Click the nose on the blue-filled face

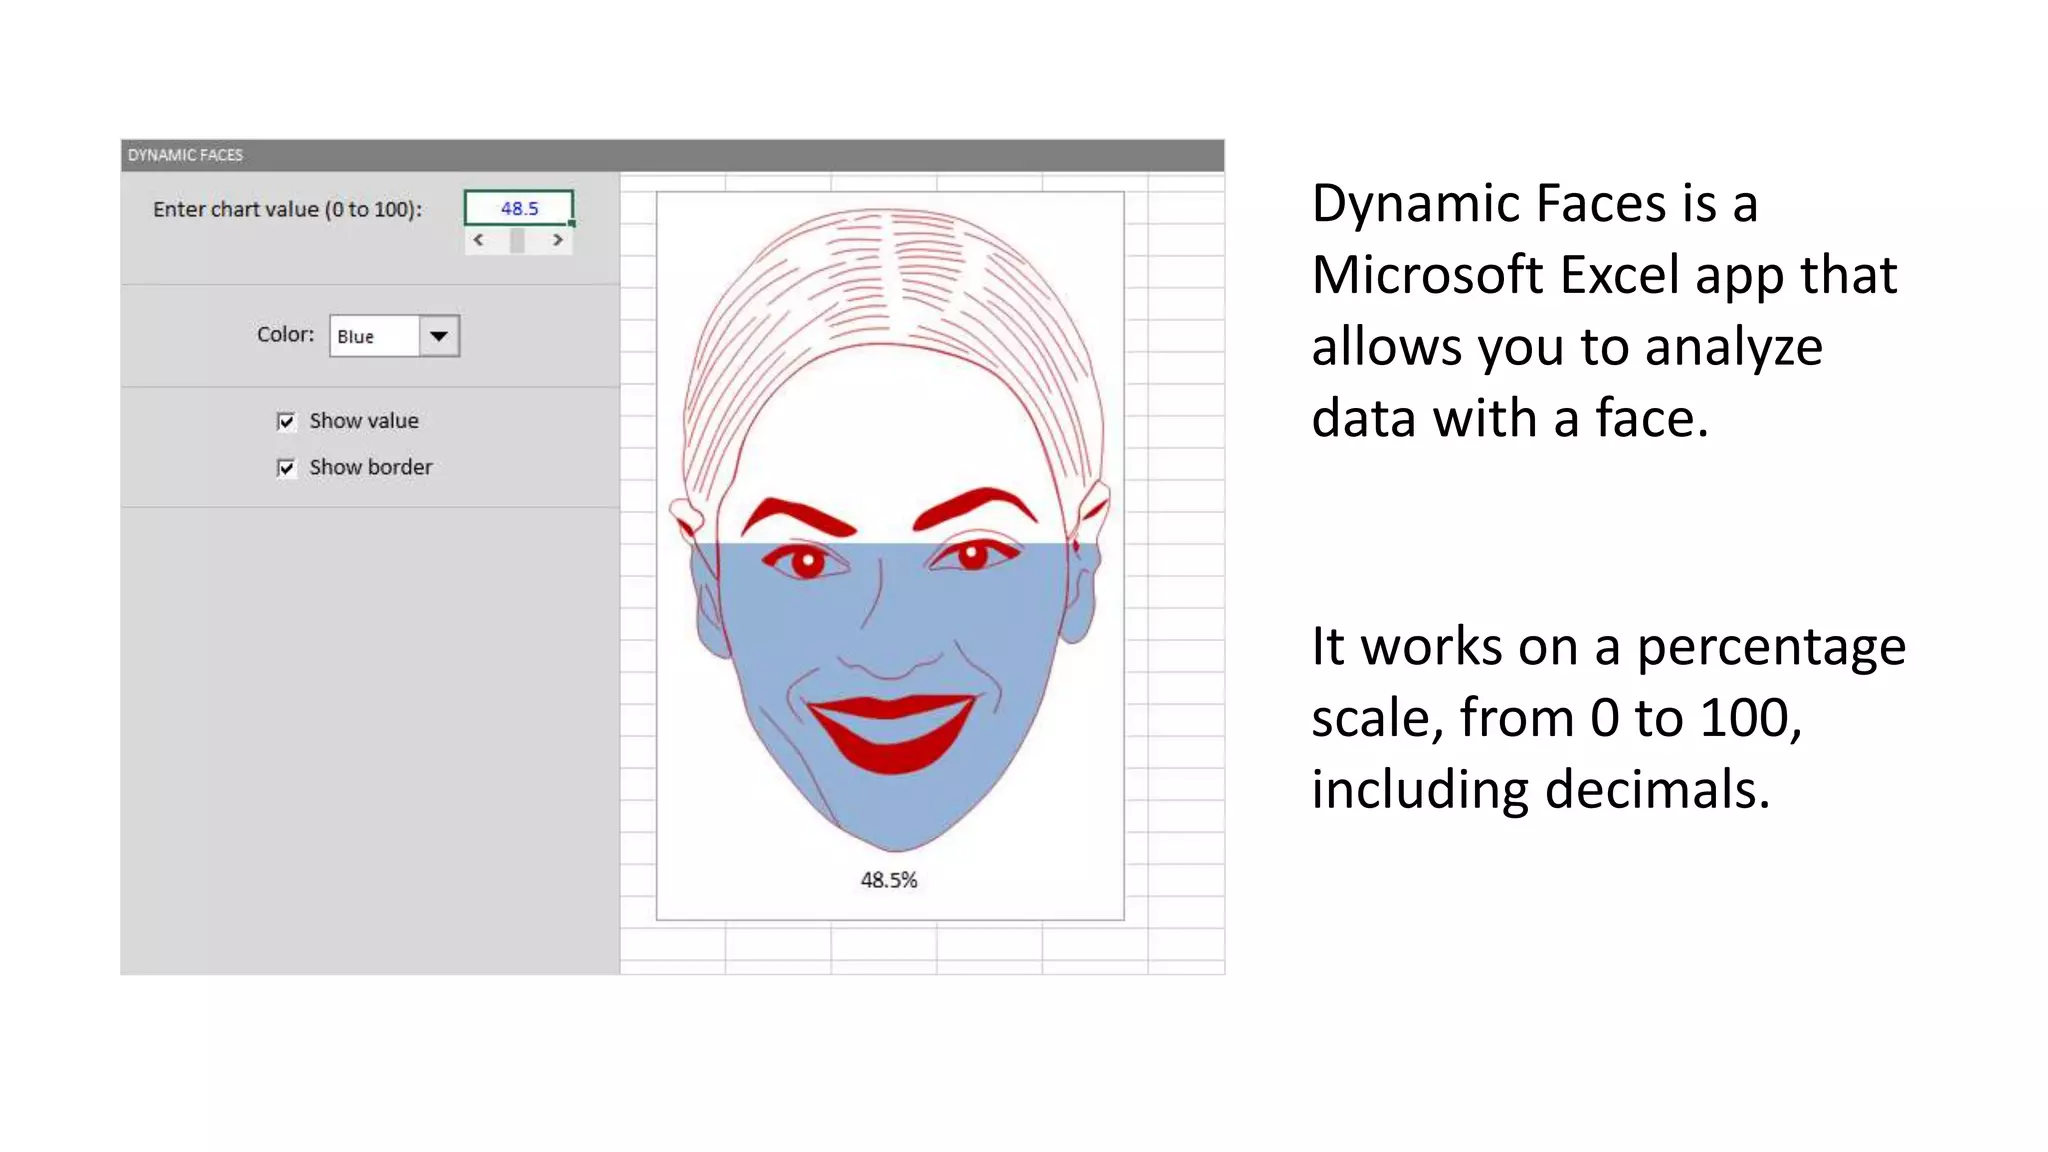880,640
